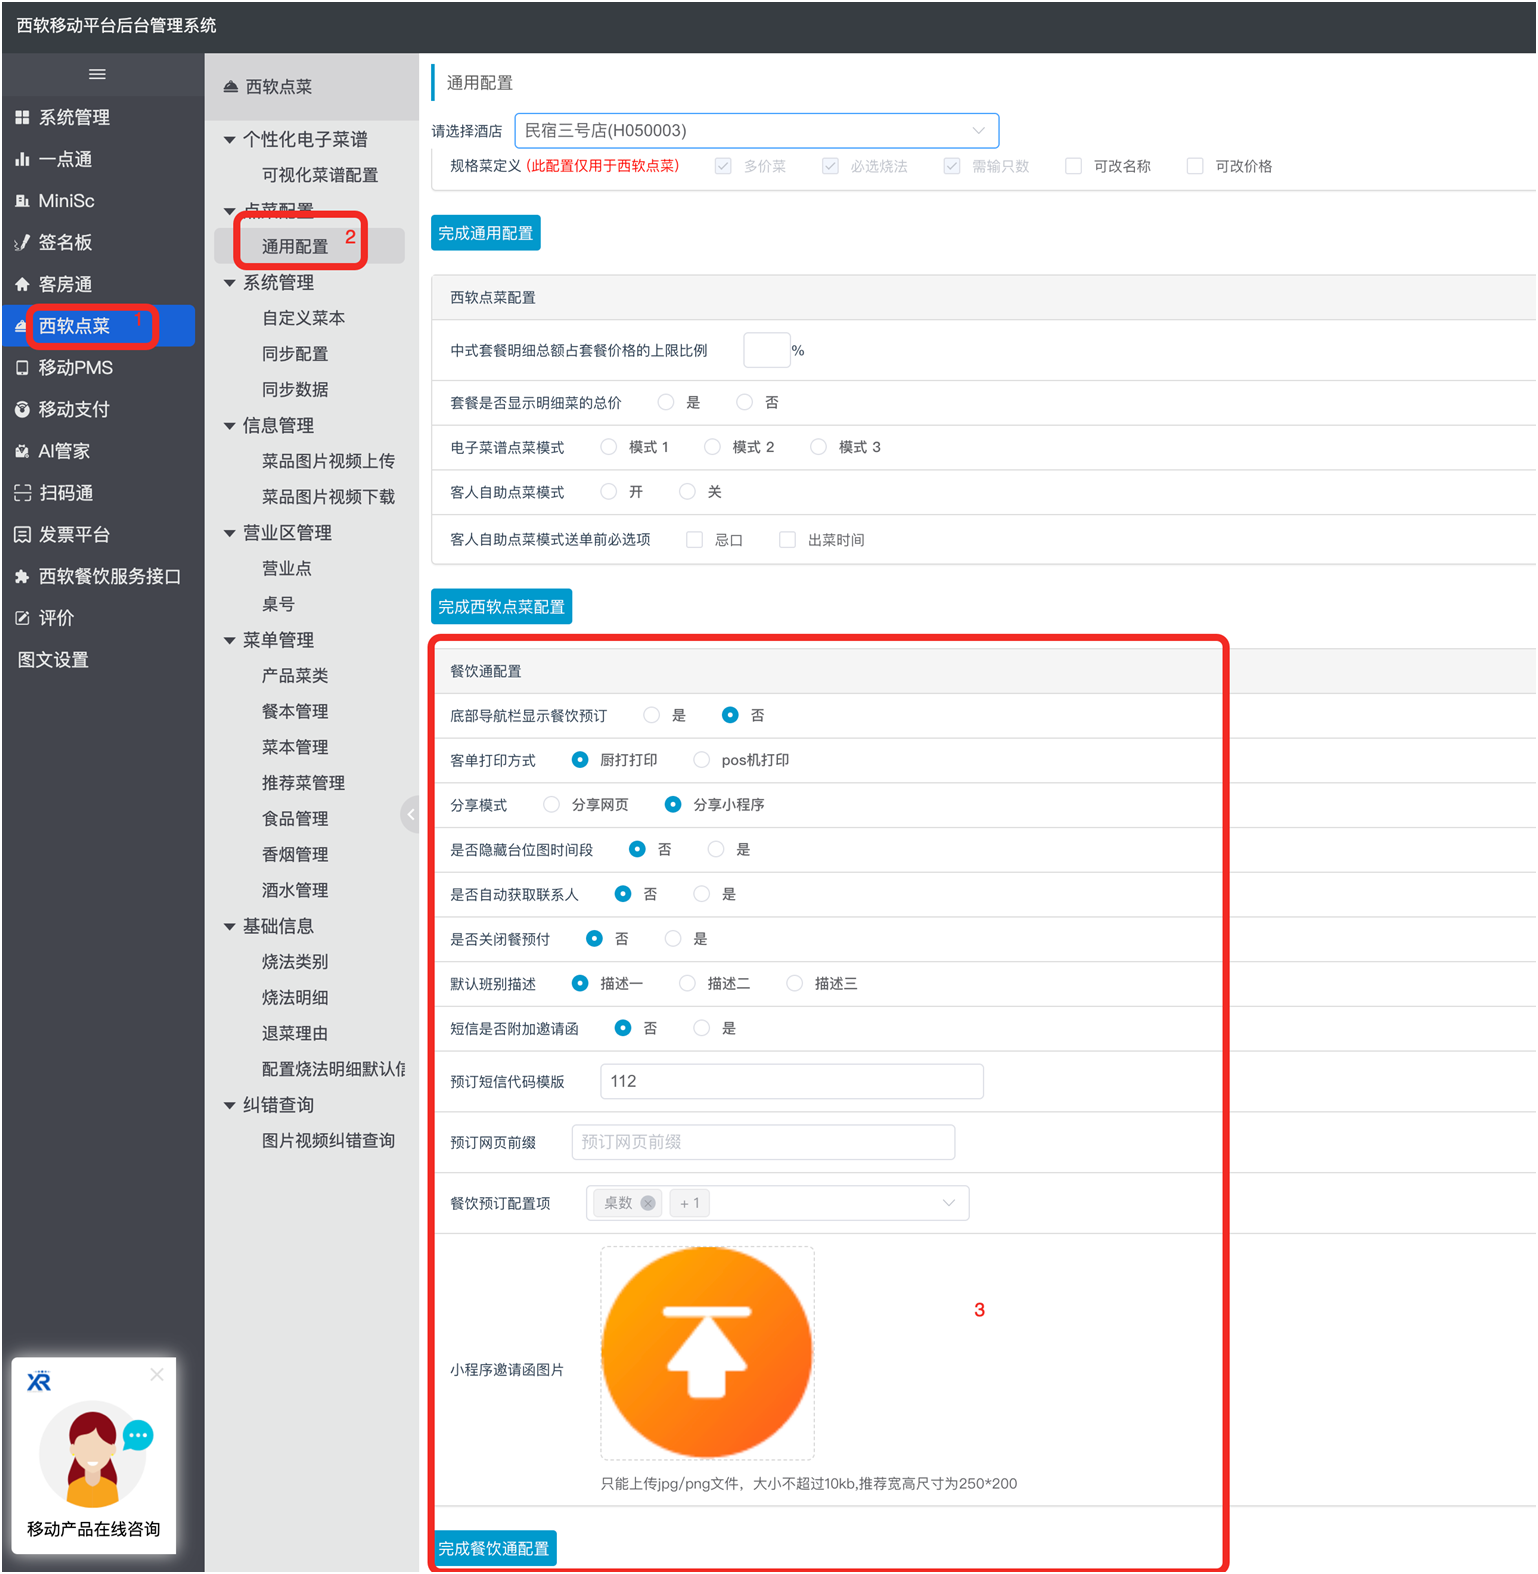1538x1574 pixels.
Task: Click the hamburger menu collapse icon
Action: pyautogui.click(x=97, y=74)
